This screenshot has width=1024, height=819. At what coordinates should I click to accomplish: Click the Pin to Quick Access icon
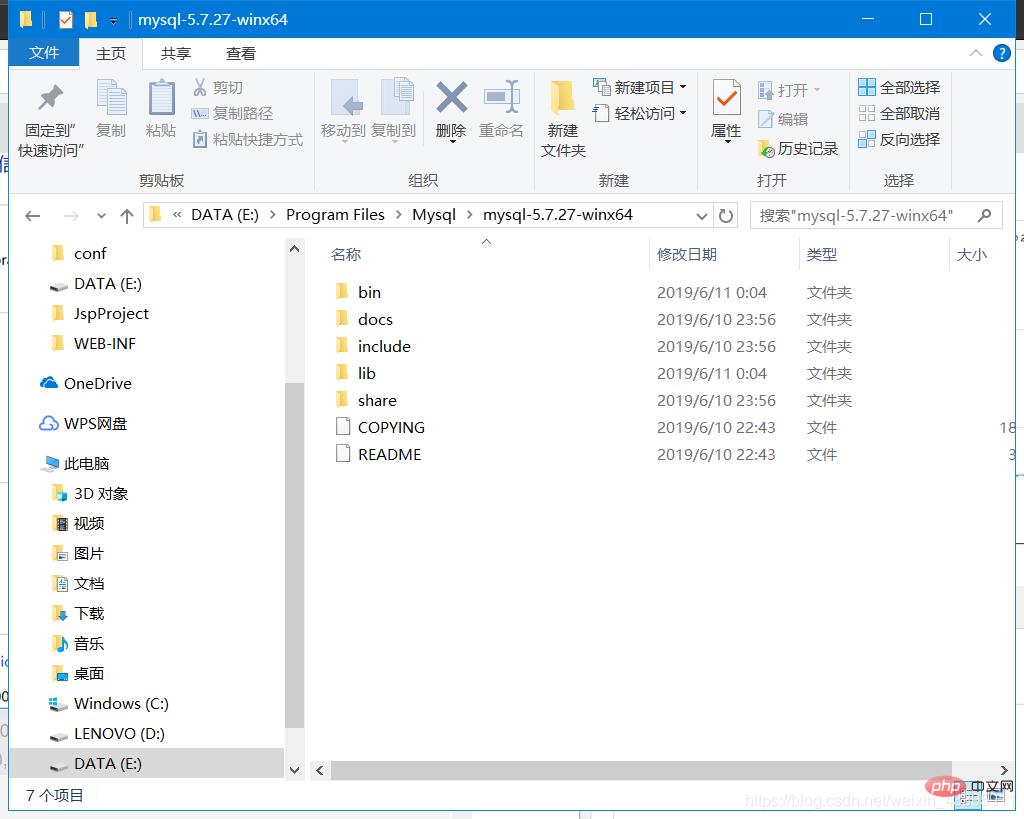pyautogui.click(x=50, y=100)
